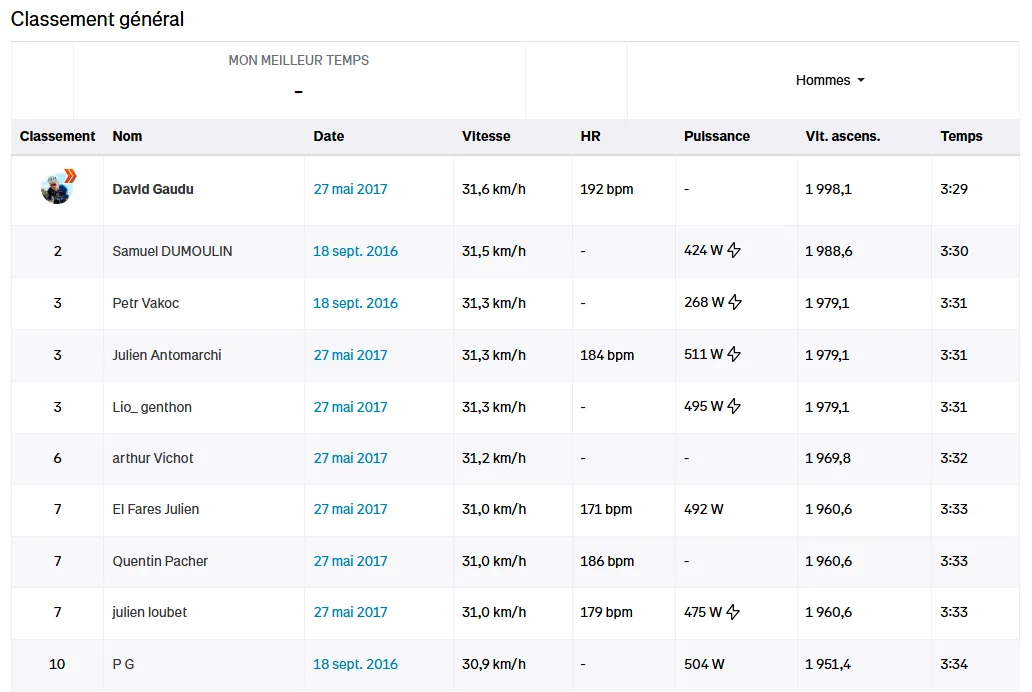Screen dimensions: 1032x692
Task: Open Julien Antomarchi's 27 mai 2017 effort
Action: coord(350,355)
